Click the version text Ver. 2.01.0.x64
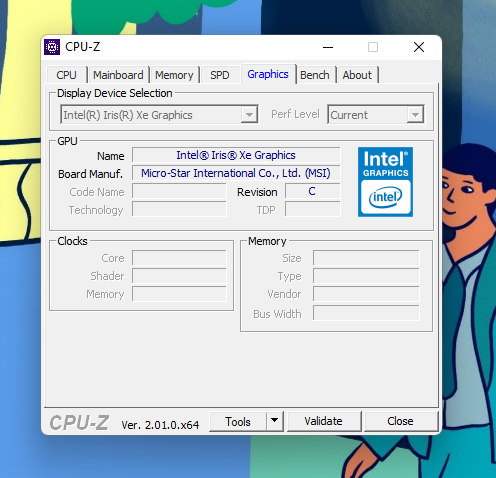This screenshot has width=496, height=478. click(x=160, y=425)
